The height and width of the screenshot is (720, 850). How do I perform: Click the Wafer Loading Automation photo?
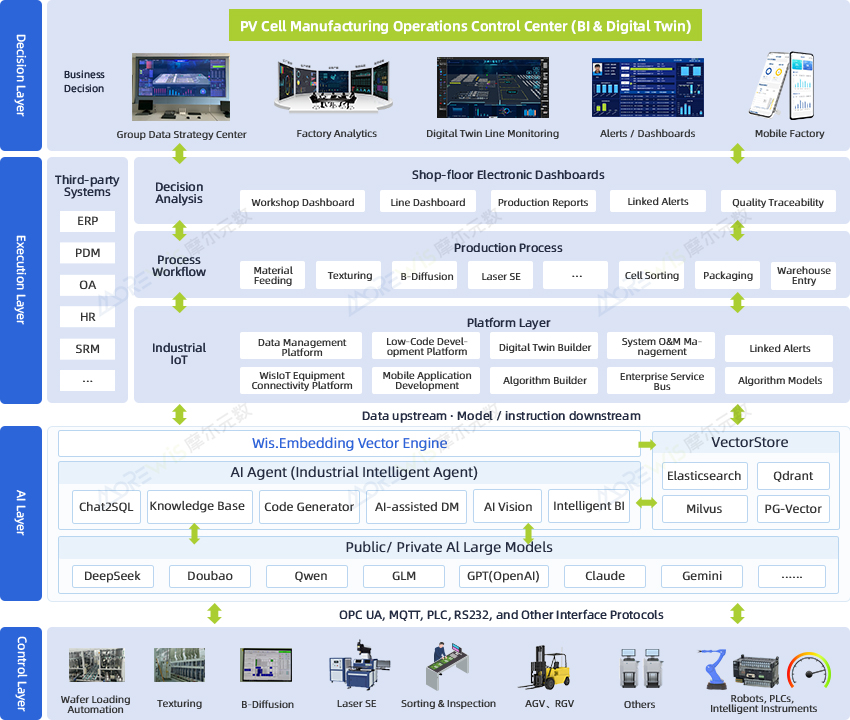click(96, 665)
